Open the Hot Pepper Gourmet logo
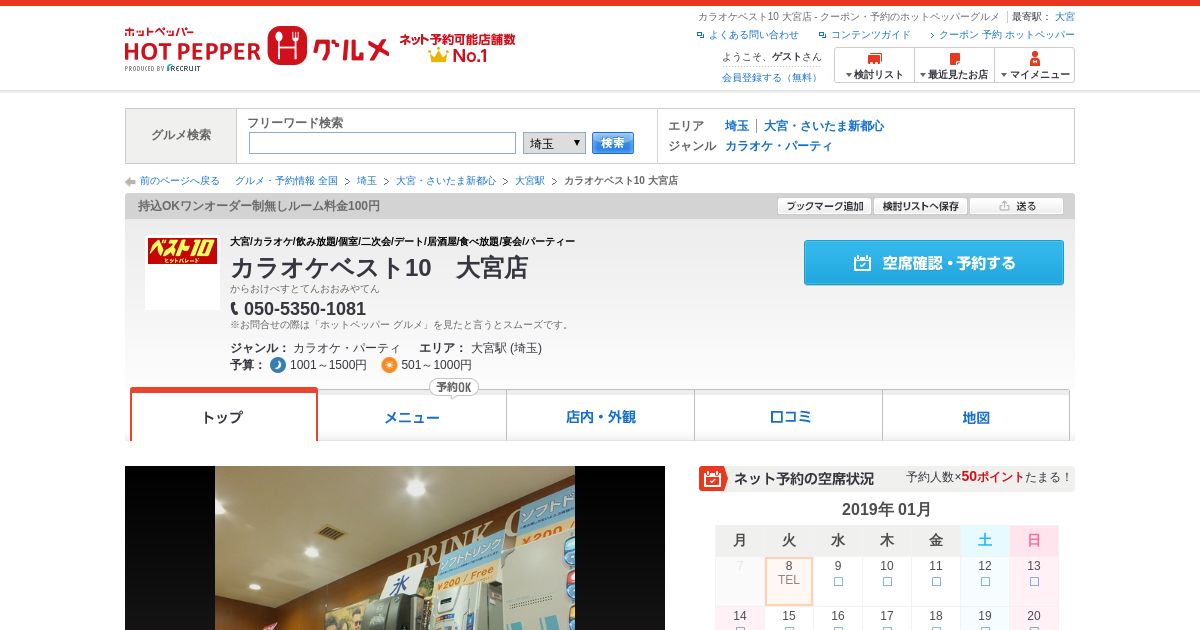This screenshot has width=1200, height=630. [x=257, y=49]
